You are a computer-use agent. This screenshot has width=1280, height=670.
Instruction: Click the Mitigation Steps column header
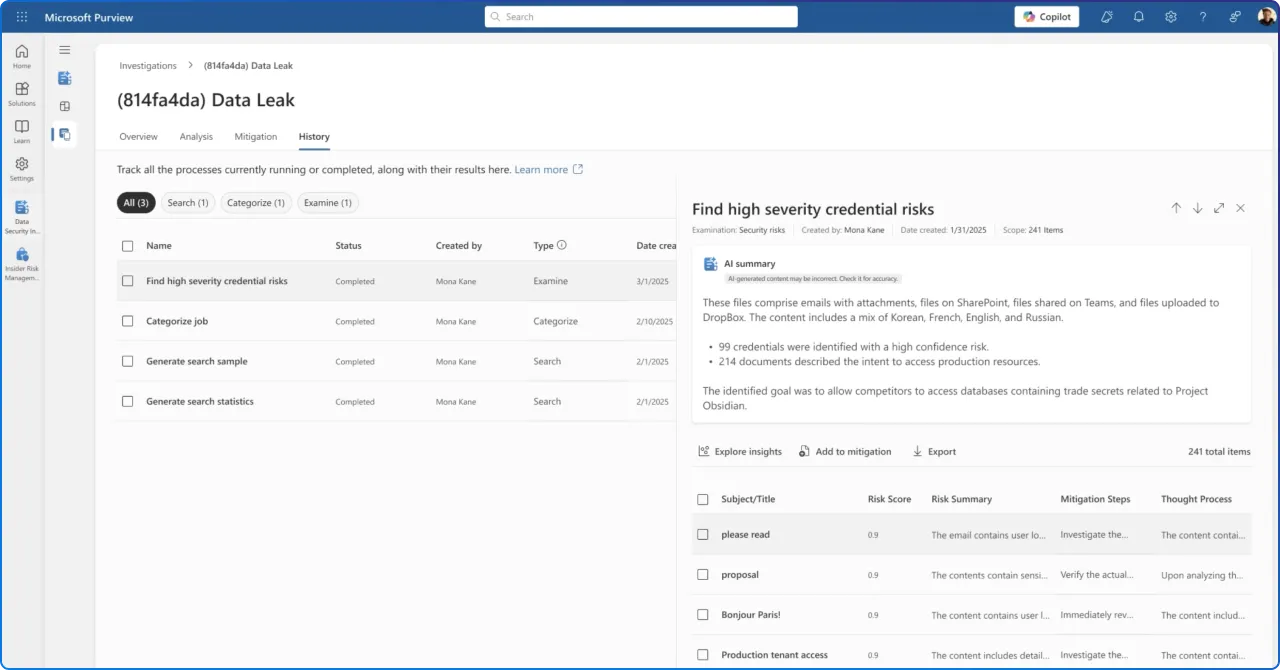pos(1096,499)
